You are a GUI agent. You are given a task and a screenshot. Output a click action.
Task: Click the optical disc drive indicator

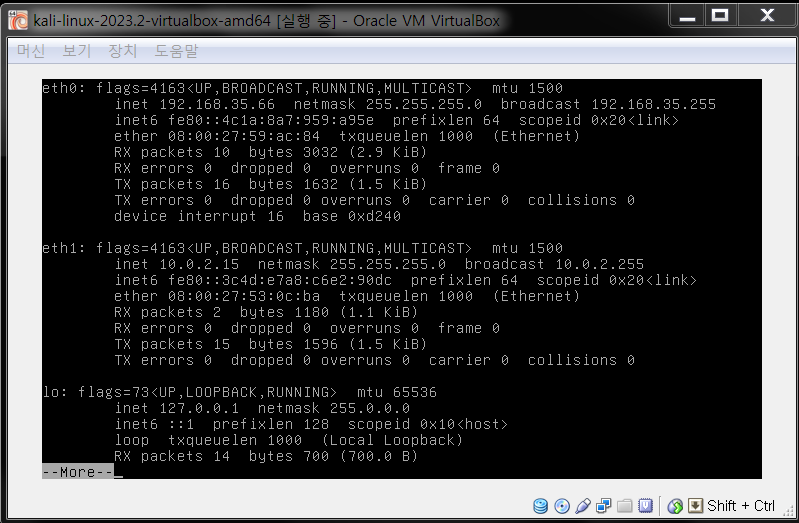tap(562, 506)
